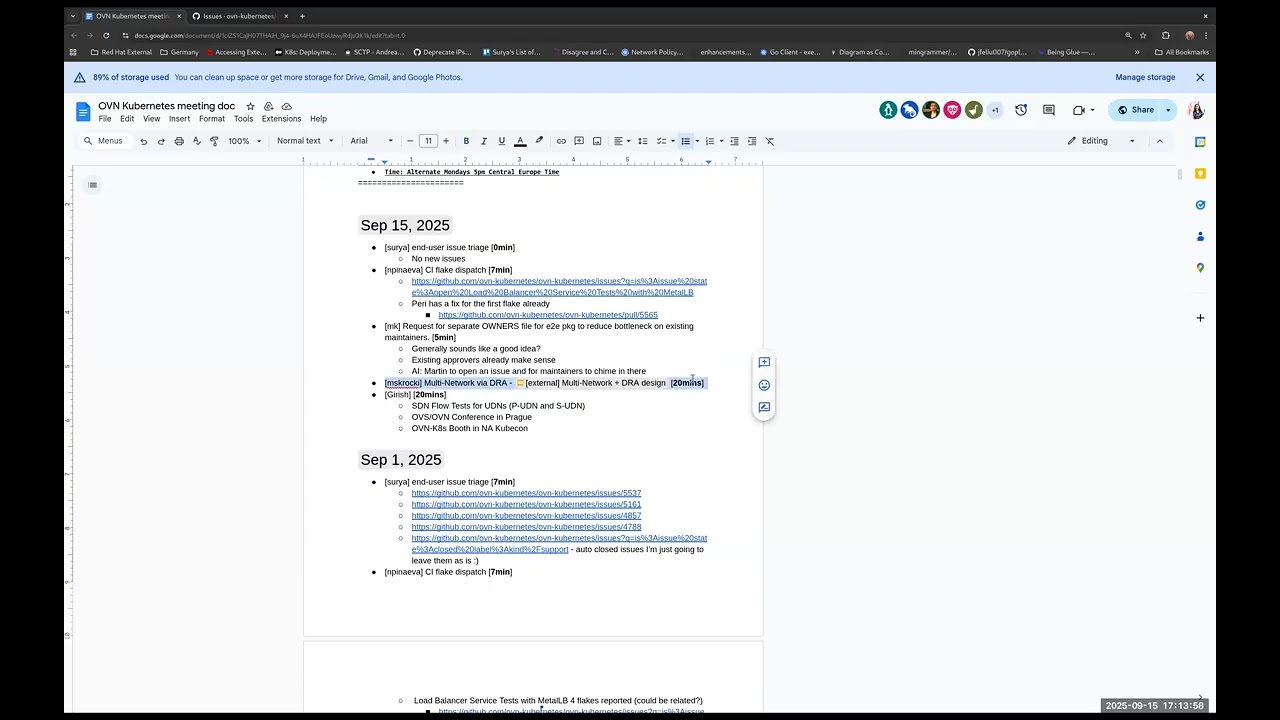Click the Redo arrow in the toolbar
The height and width of the screenshot is (720, 1280).
161,141
